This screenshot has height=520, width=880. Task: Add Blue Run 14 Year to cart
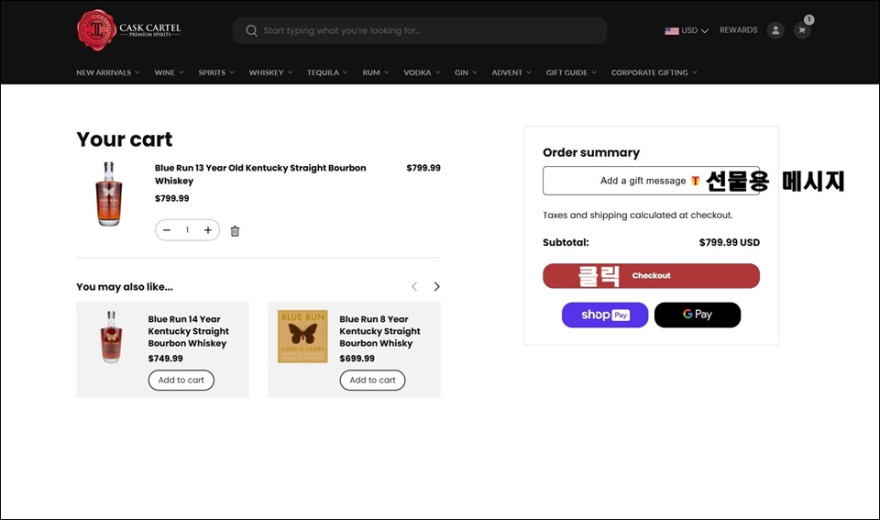click(x=181, y=380)
